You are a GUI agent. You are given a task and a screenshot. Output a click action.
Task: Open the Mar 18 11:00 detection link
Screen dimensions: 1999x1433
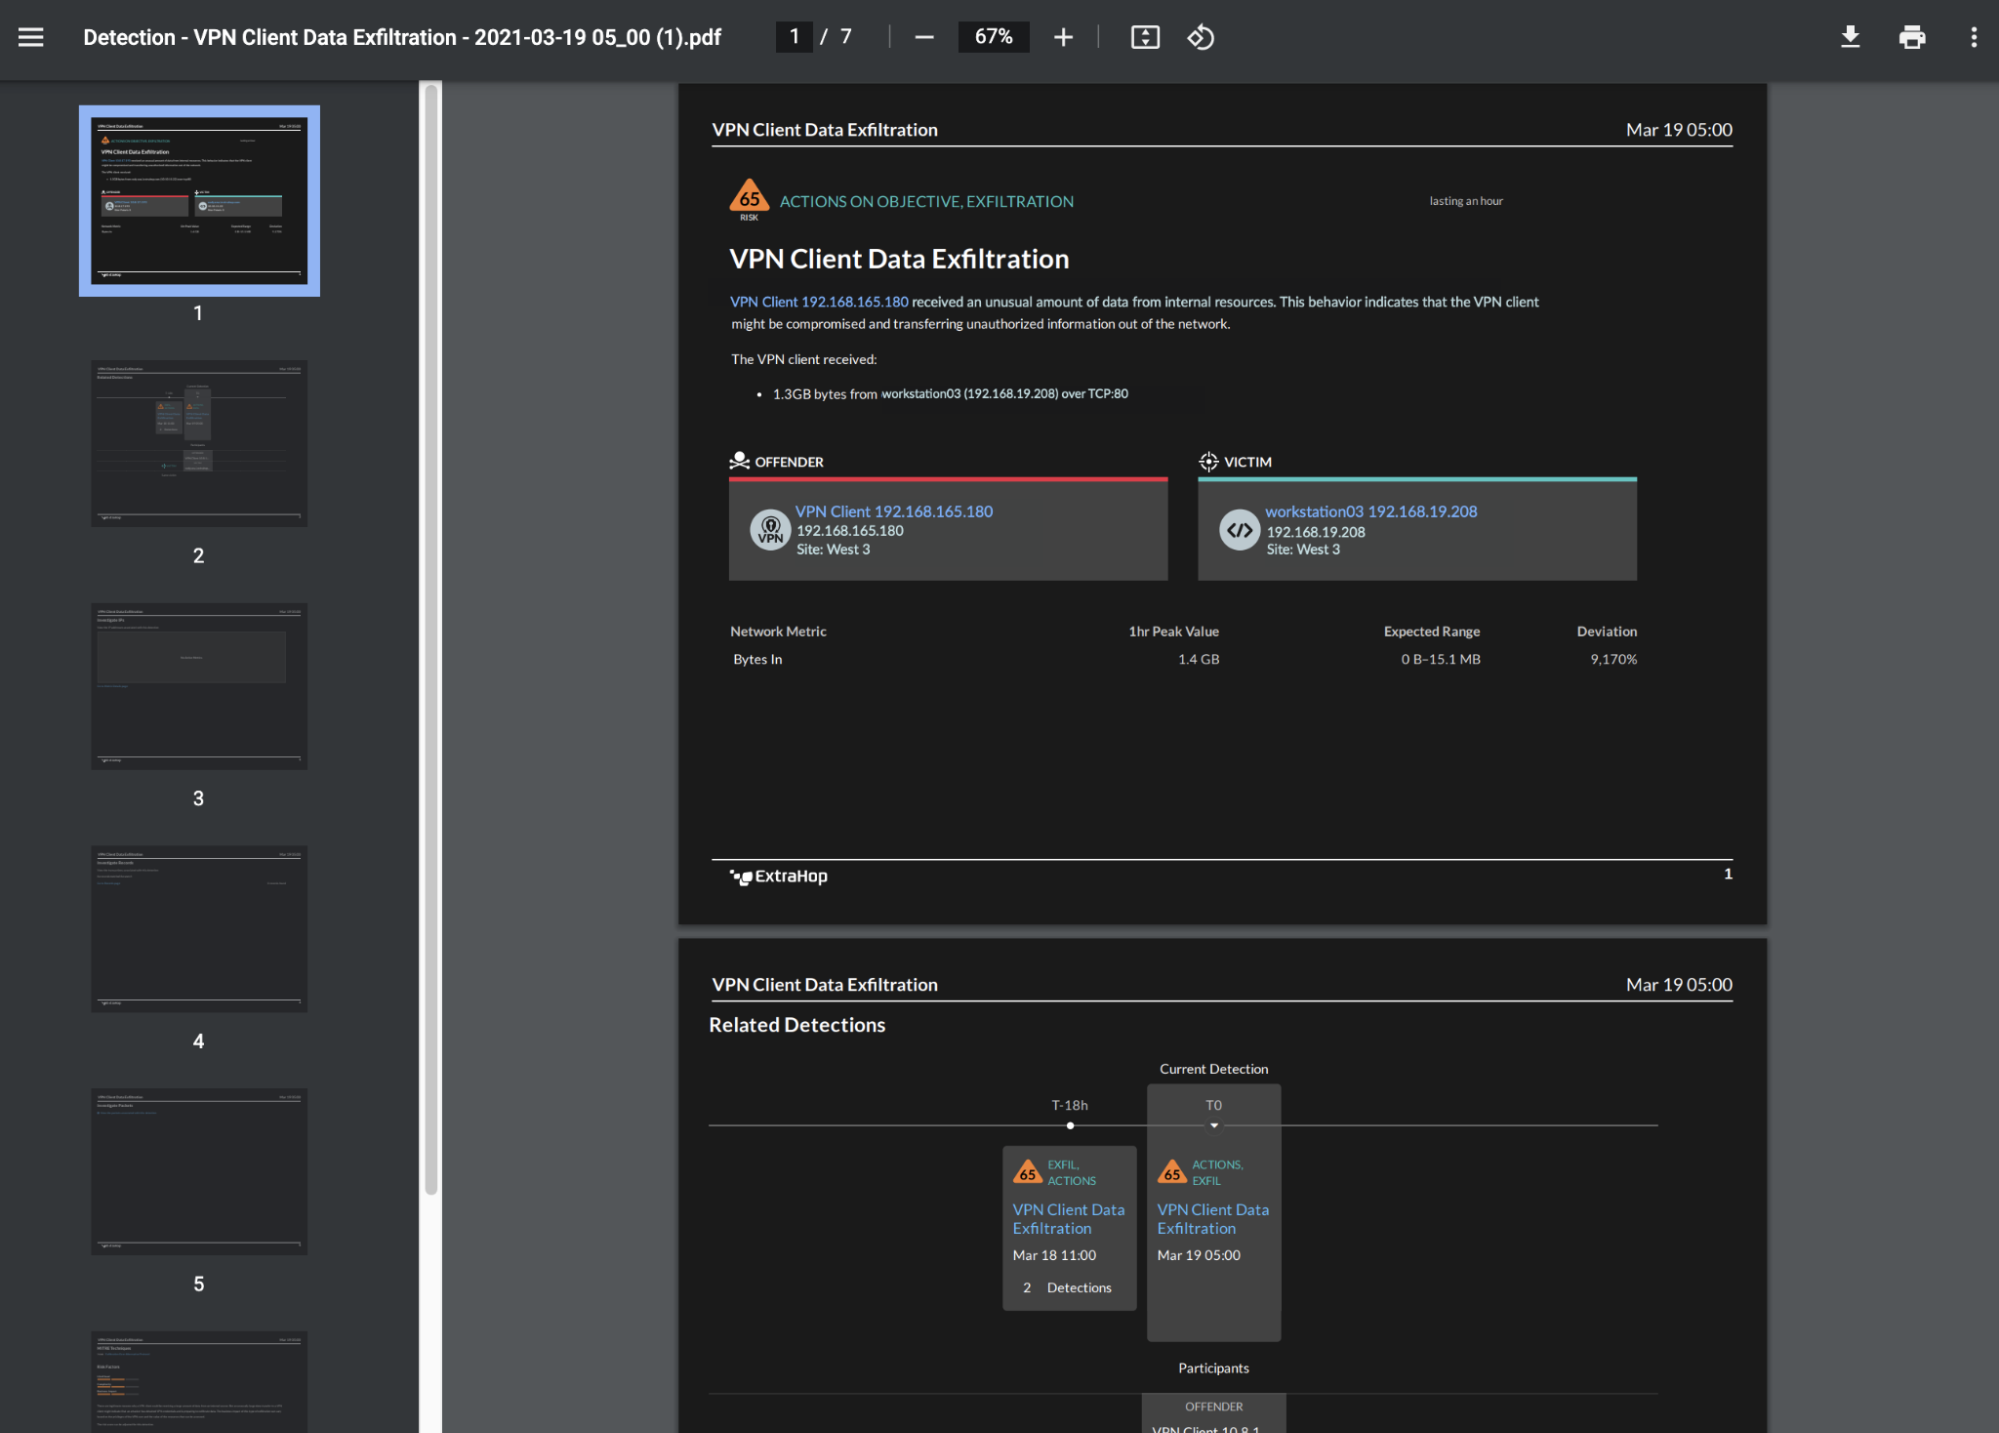tap(1068, 1219)
